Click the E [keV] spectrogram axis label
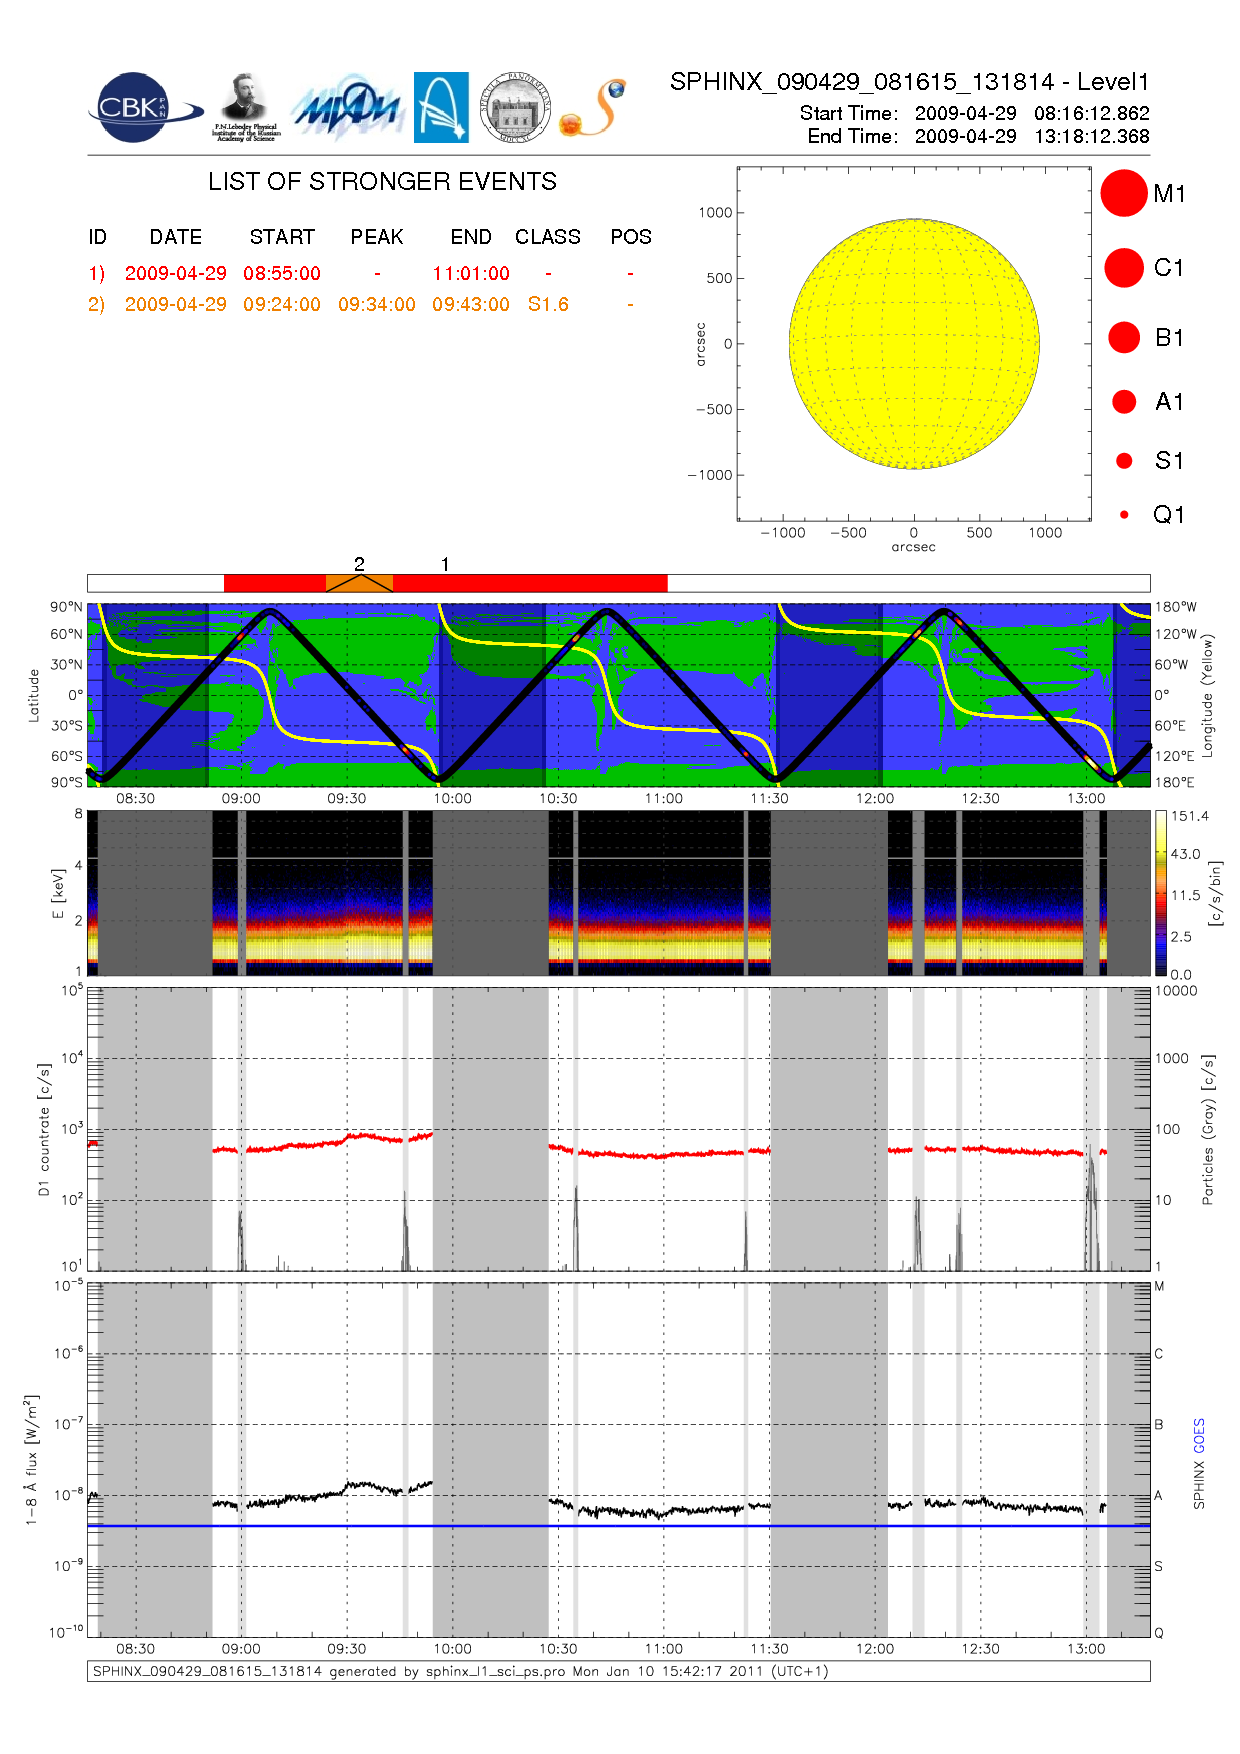 click(58, 893)
